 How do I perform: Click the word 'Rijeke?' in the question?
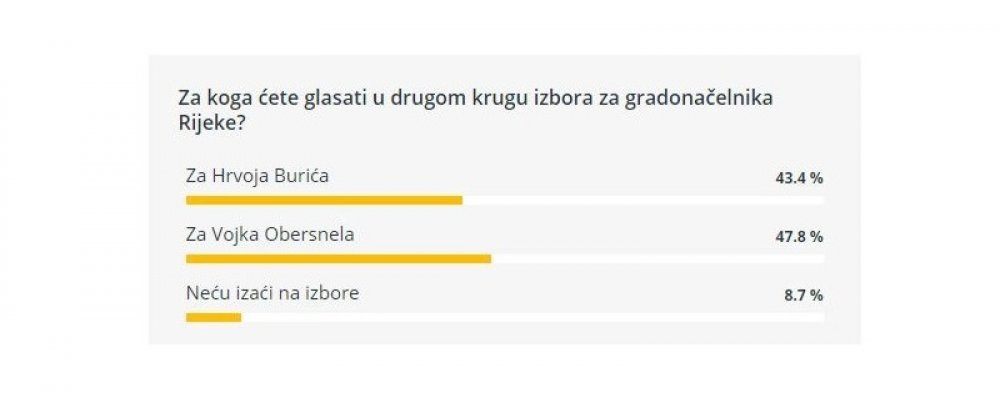[212, 122]
